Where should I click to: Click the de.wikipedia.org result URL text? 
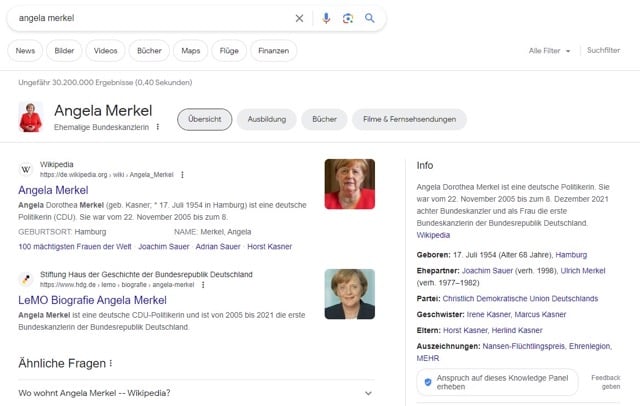(x=107, y=175)
